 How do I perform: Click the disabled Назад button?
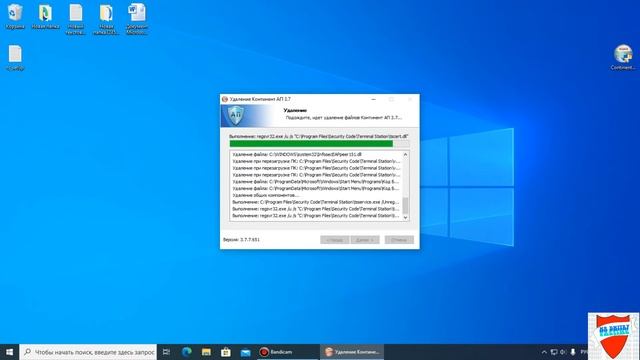(334, 240)
